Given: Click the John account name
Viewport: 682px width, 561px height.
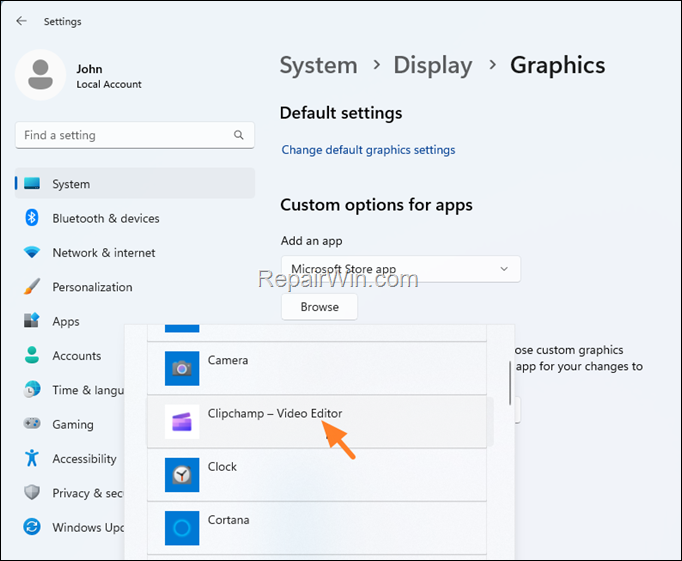Looking at the screenshot, I should [x=89, y=69].
